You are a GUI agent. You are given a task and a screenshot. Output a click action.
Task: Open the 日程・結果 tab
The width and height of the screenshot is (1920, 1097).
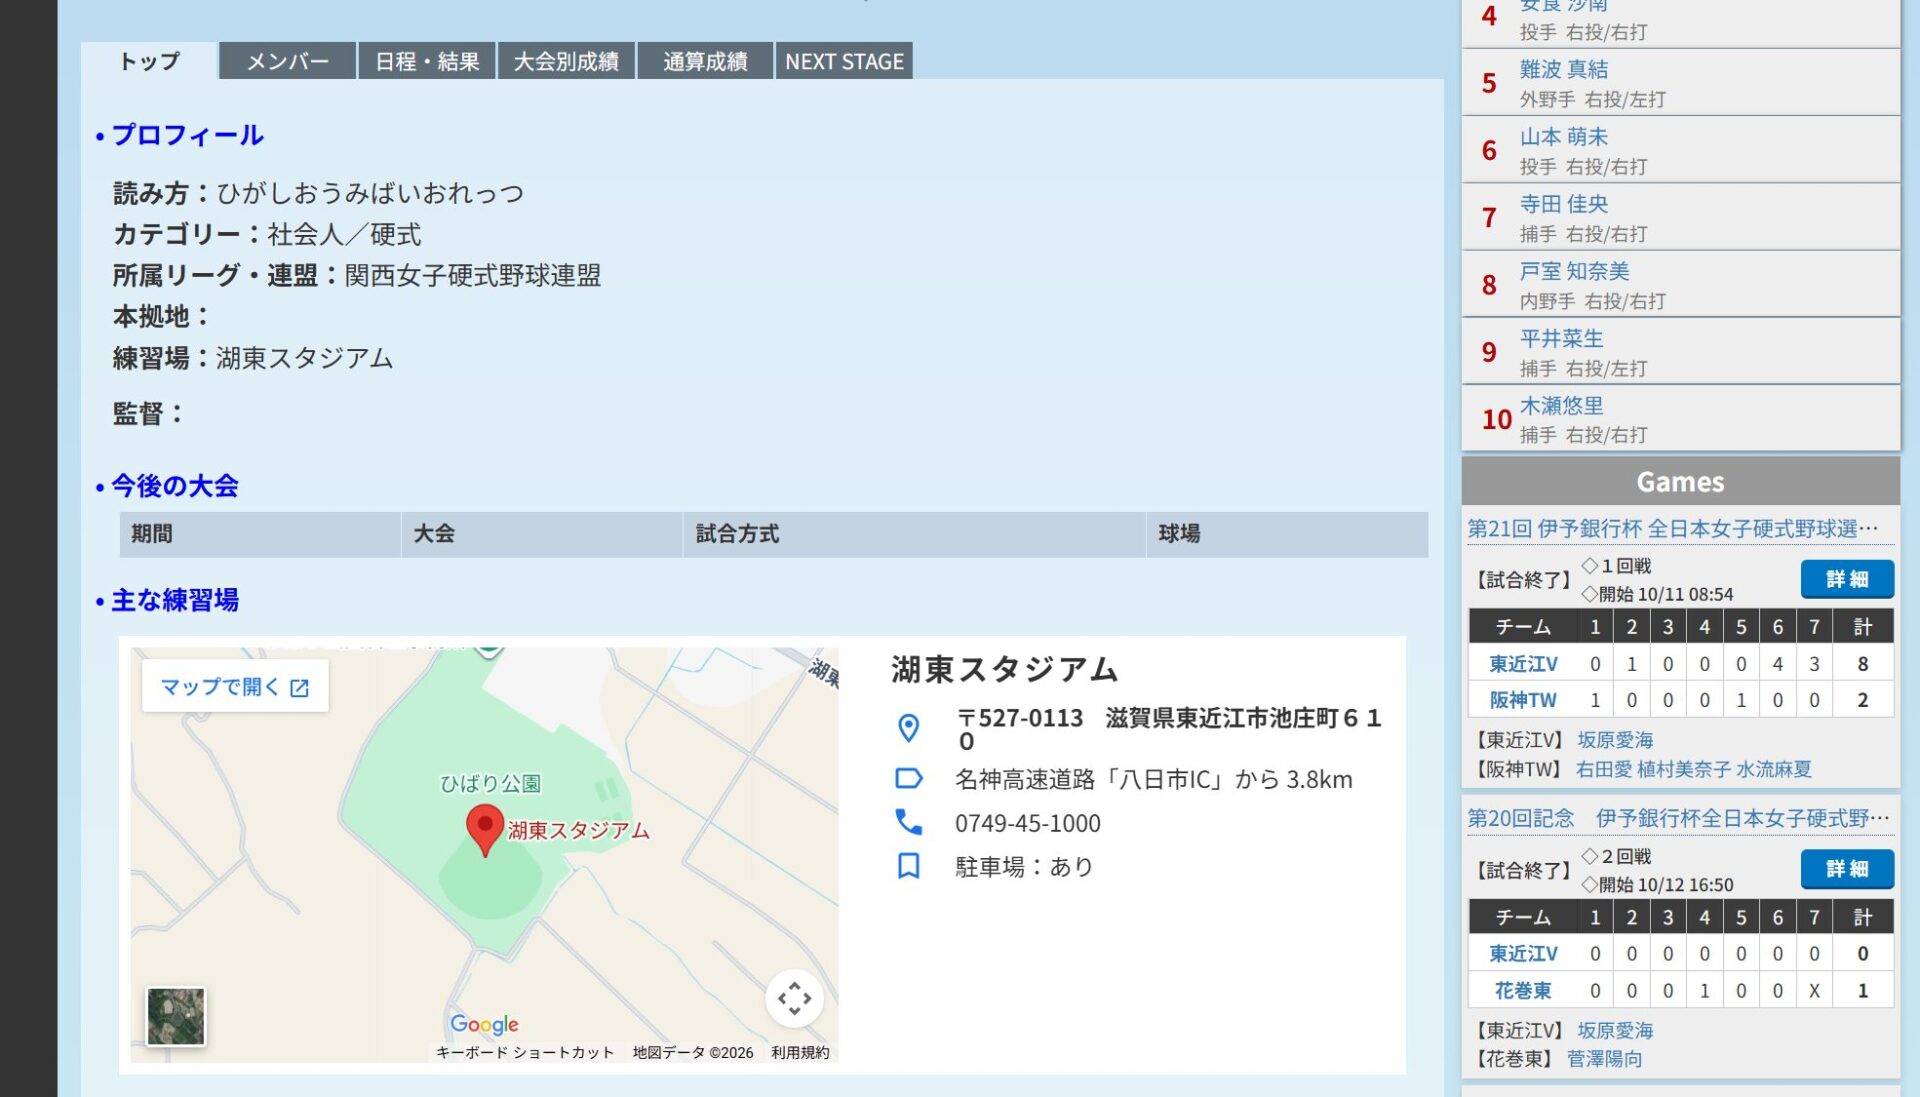click(427, 61)
